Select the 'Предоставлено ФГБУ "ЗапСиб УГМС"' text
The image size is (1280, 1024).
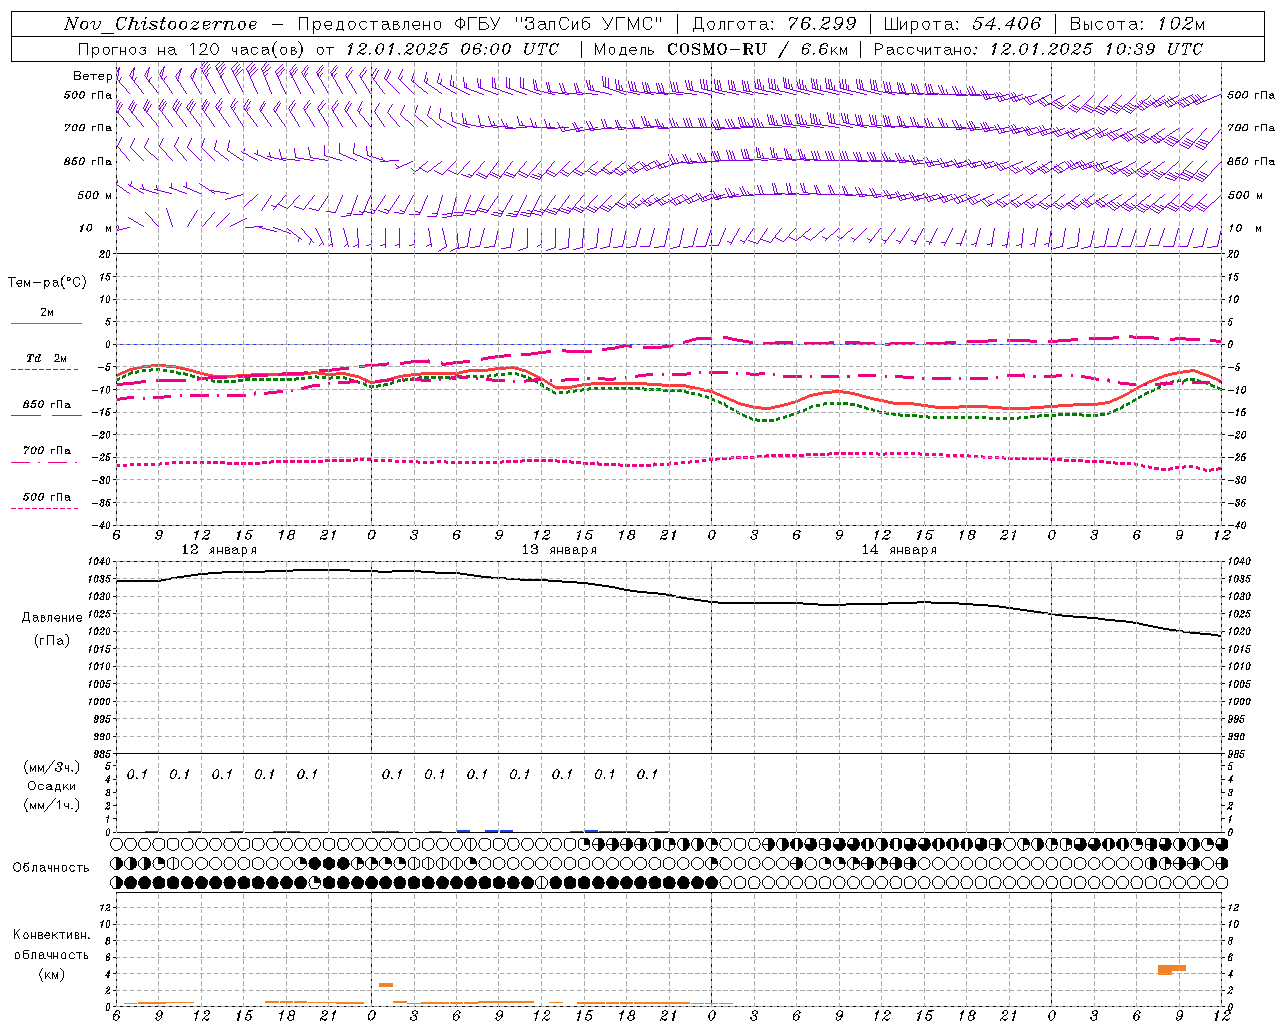coord(480,24)
